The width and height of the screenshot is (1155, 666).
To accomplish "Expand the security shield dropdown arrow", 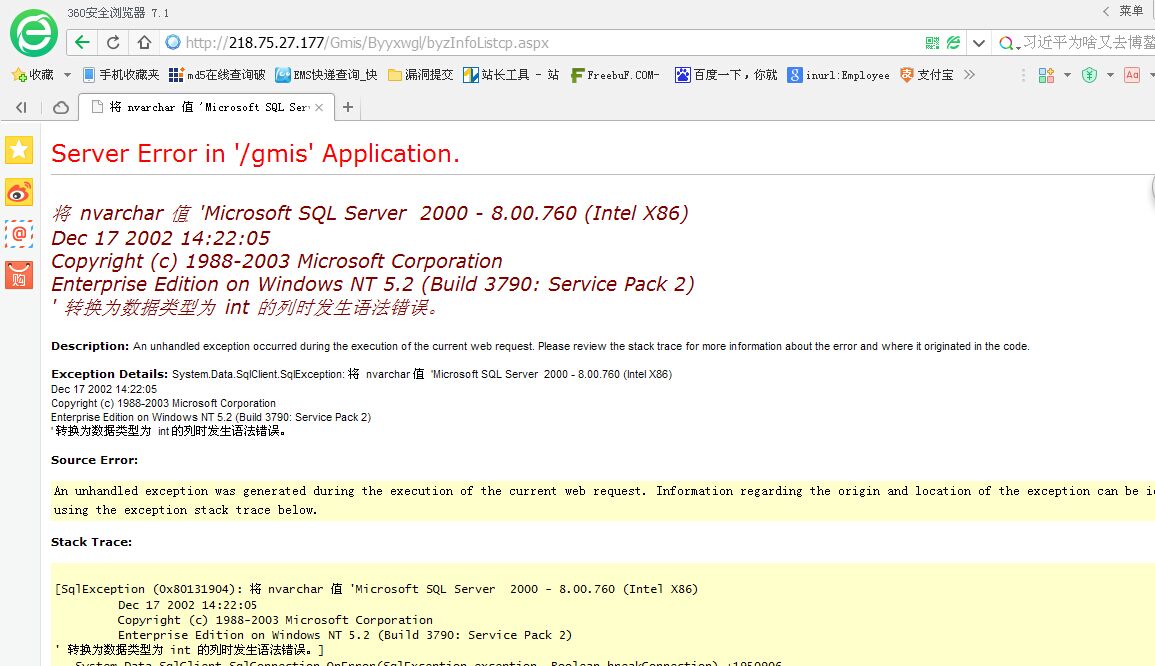I will (x=1110, y=74).
